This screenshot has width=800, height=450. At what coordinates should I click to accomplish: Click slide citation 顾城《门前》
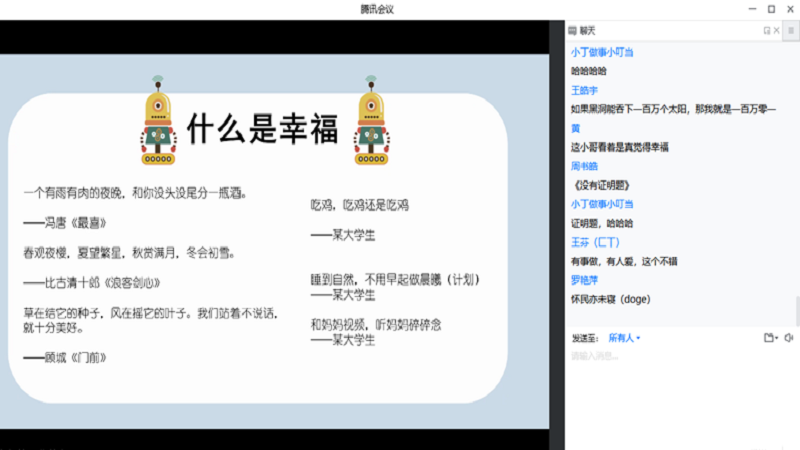coord(65,358)
